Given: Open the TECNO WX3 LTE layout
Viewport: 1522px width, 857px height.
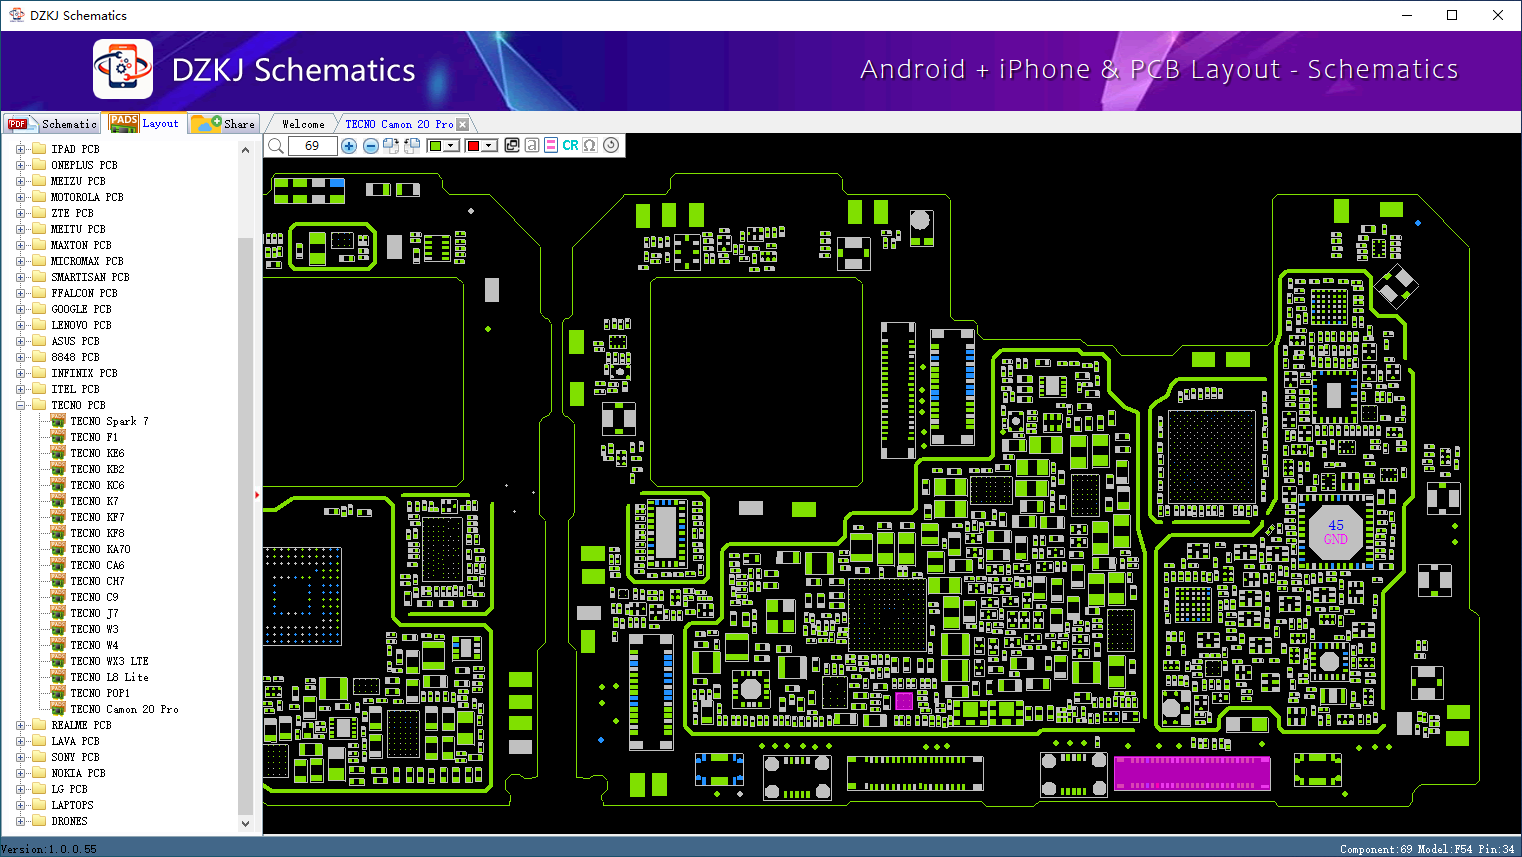Looking at the screenshot, I should tap(109, 661).
